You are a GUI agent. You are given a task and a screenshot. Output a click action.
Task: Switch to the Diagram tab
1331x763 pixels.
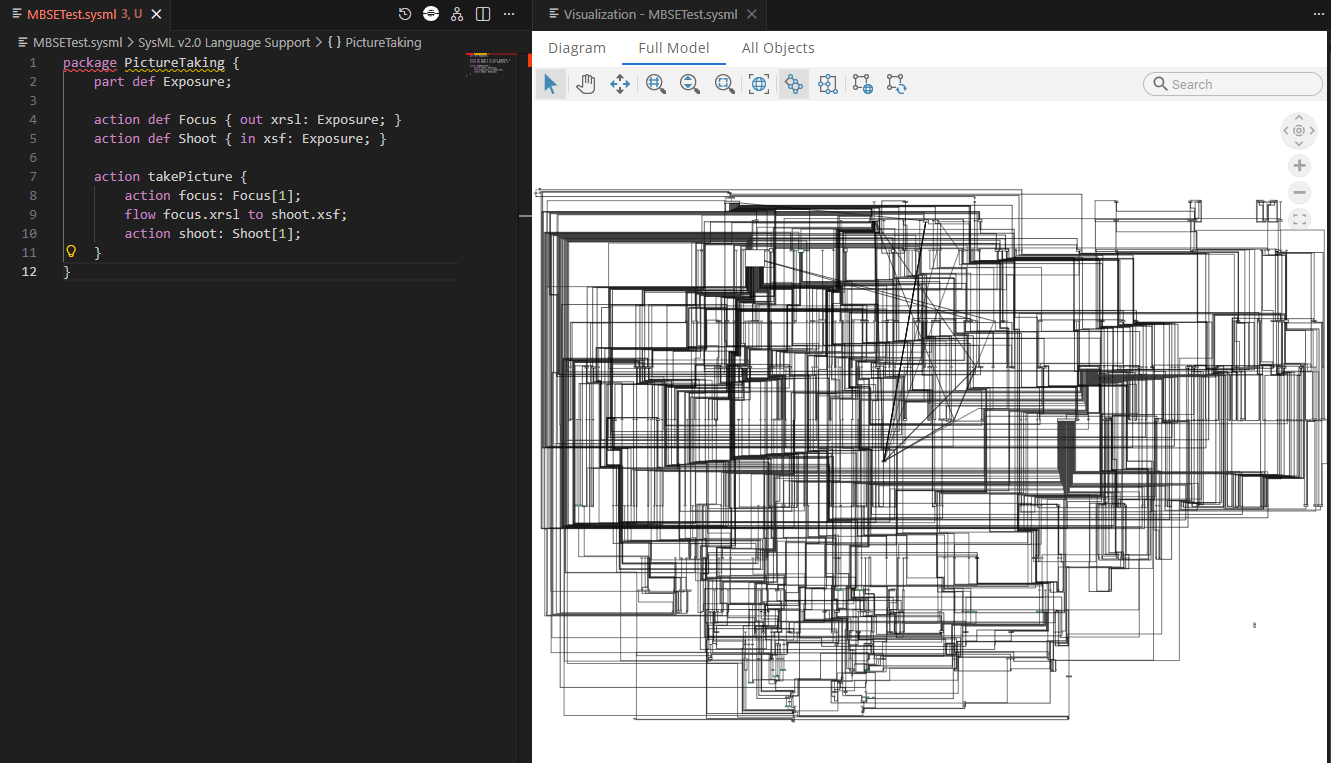[x=577, y=48]
